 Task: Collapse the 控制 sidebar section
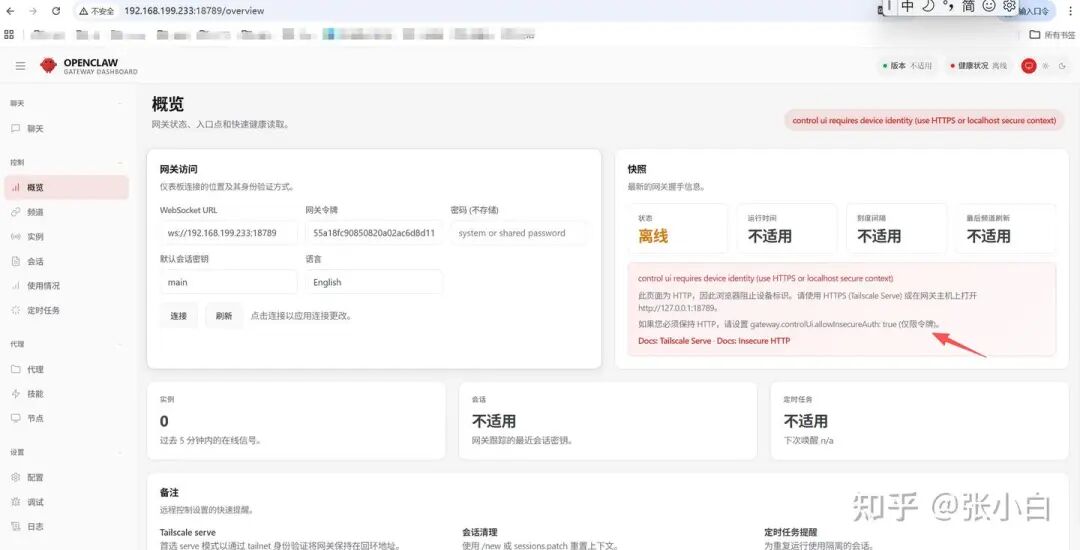coord(121,162)
